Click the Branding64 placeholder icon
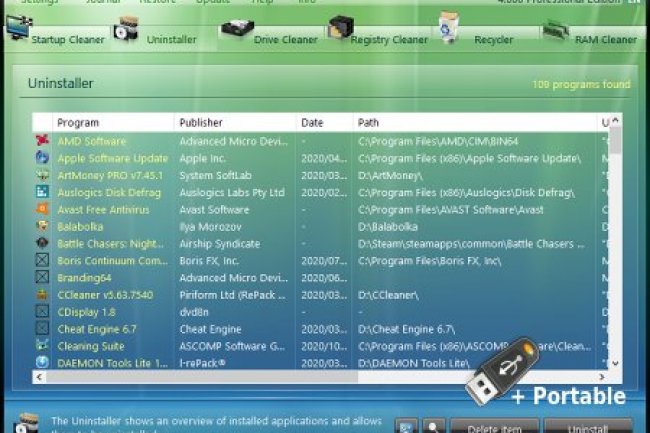650x433 pixels. point(42,277)
